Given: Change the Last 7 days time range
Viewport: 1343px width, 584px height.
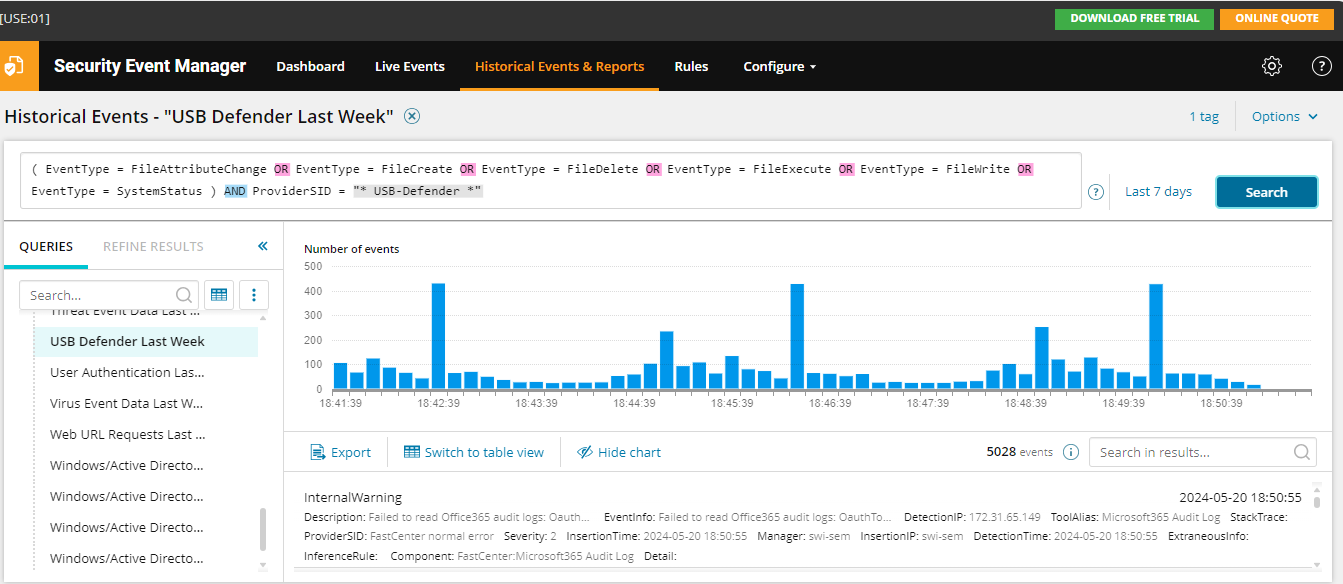Looking at the screenshot, I should click(x=1158, y=192).
